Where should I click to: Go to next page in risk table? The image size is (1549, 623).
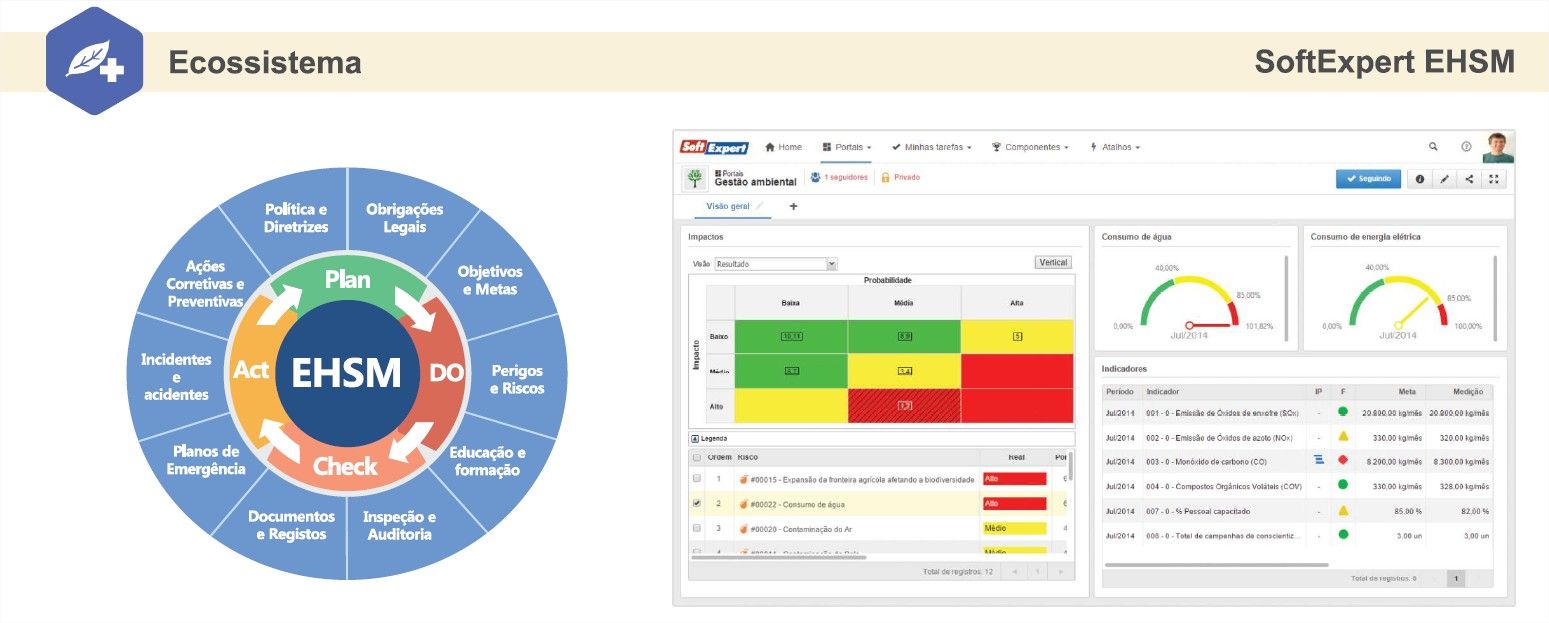pos(1061,572)
